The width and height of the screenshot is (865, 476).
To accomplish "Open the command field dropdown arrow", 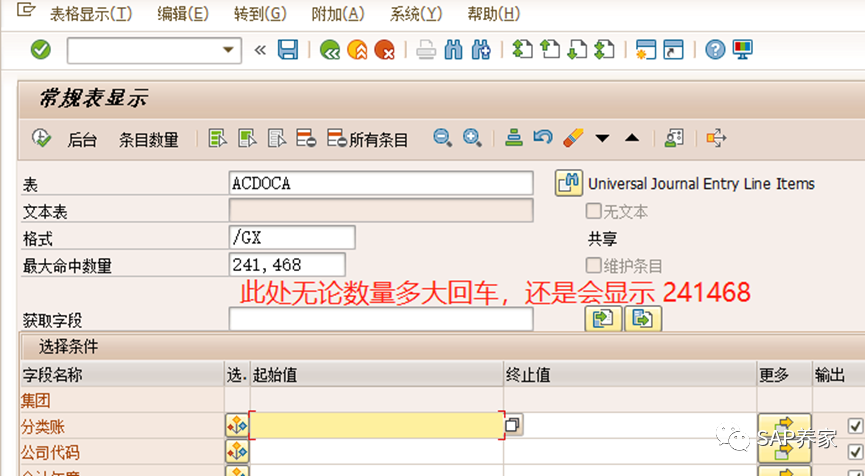I will (x=228, y=50).
